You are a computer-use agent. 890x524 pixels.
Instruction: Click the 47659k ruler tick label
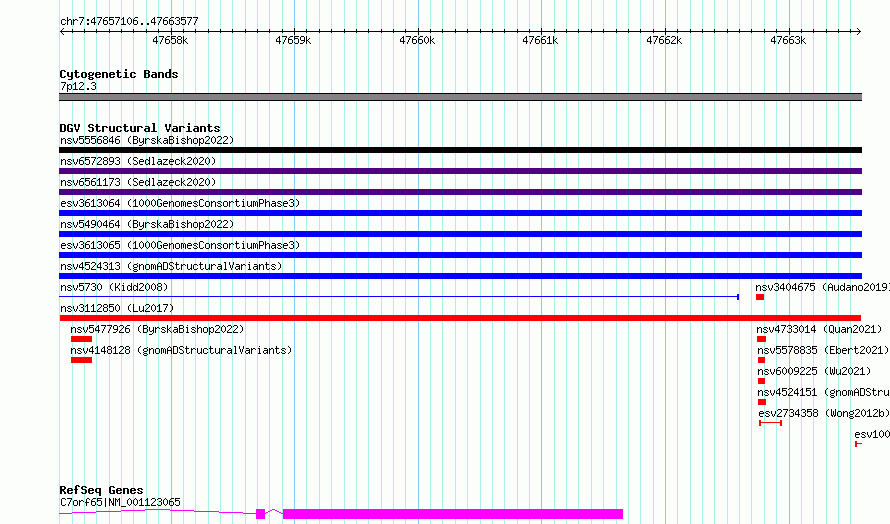[x=293, y=40]
